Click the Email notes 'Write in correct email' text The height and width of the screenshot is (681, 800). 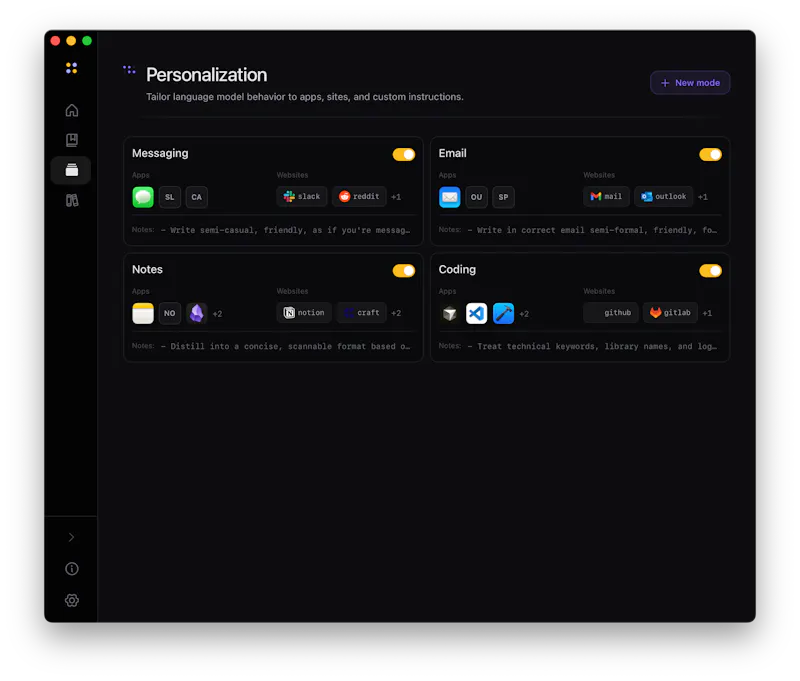click(592, 230)
